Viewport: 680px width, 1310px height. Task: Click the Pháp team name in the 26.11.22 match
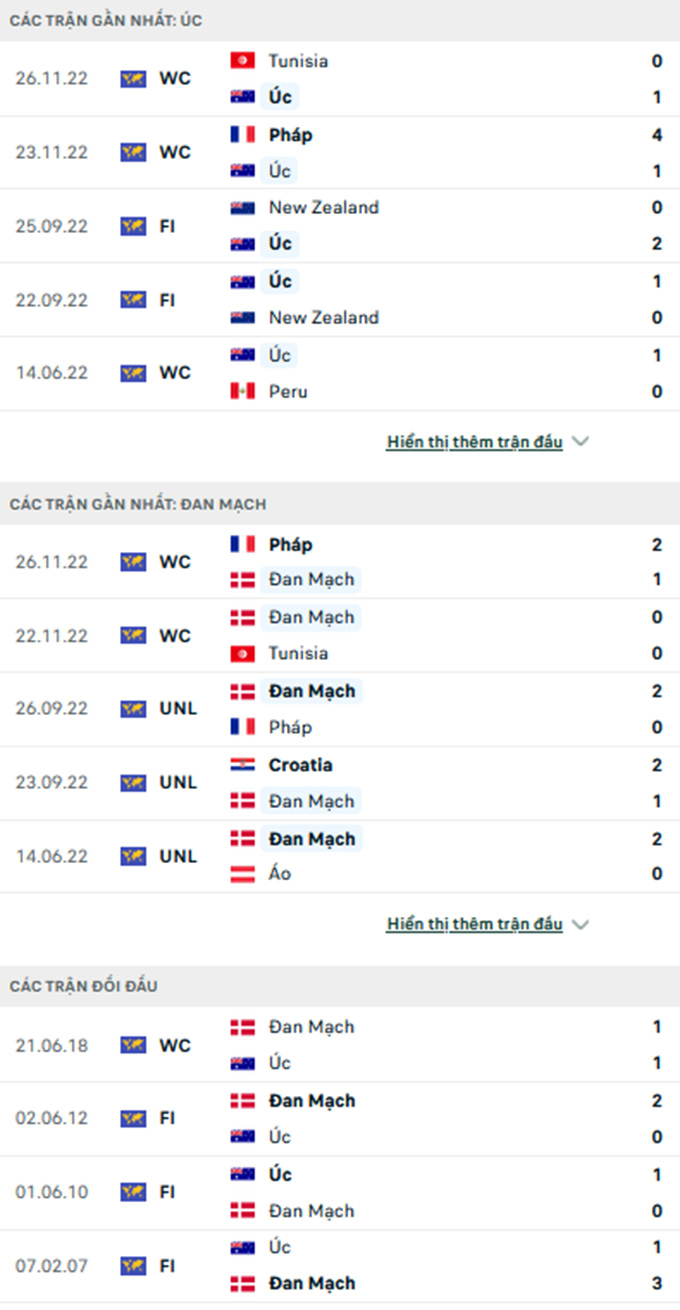click(290, 545)
